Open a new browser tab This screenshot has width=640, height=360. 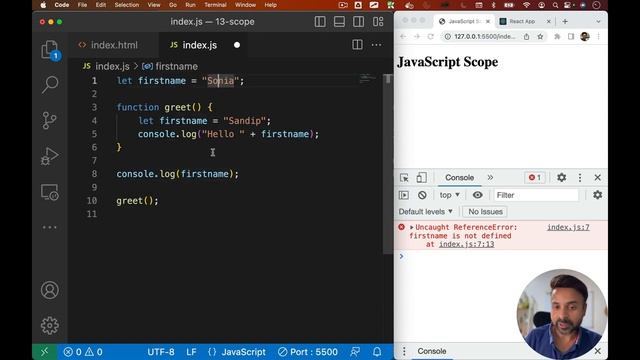click(565, 21)
